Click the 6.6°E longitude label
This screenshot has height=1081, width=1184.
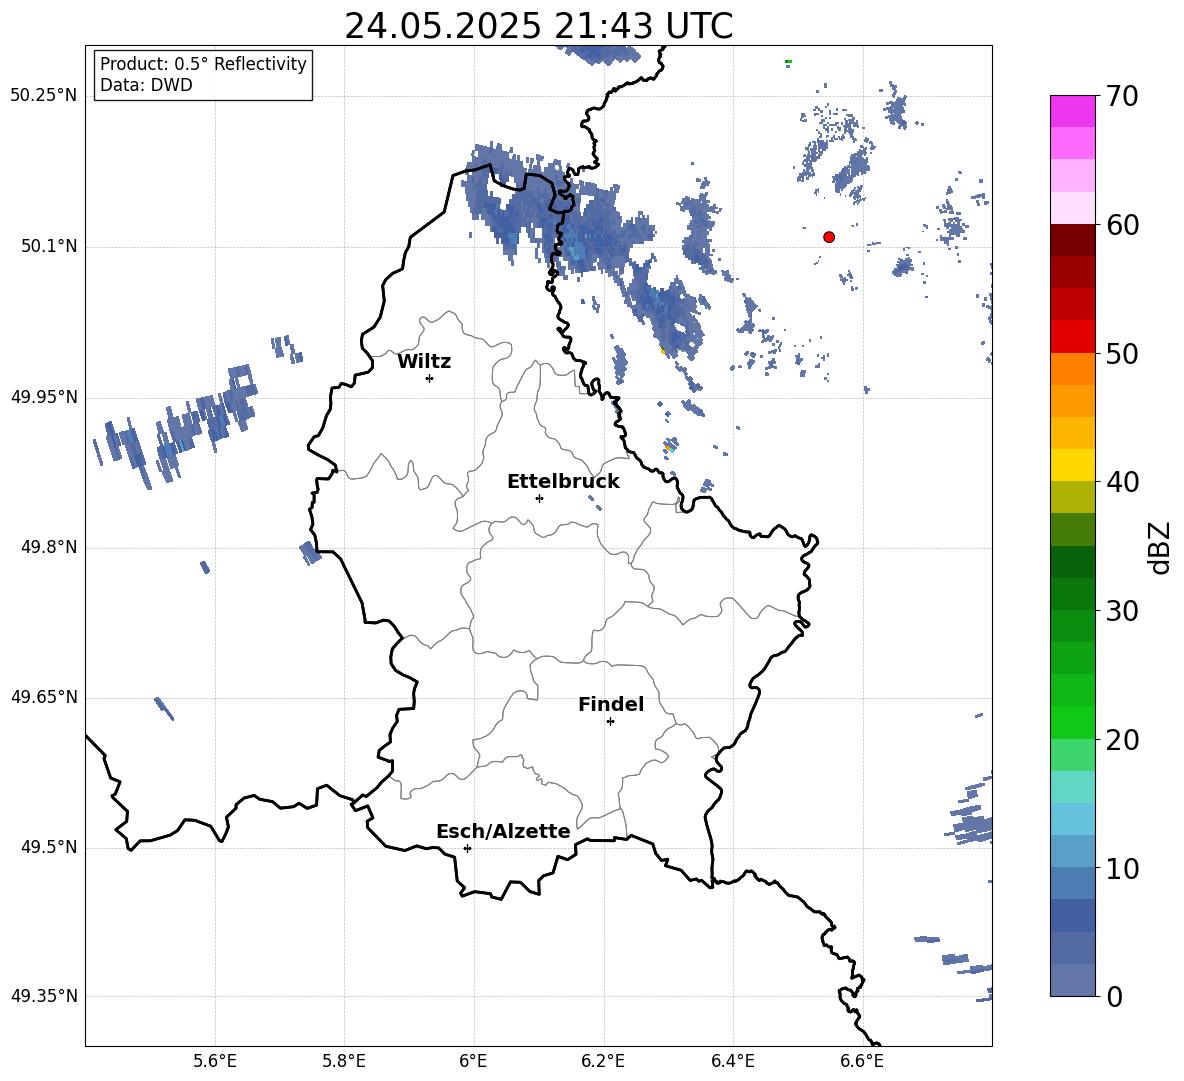862,1061
